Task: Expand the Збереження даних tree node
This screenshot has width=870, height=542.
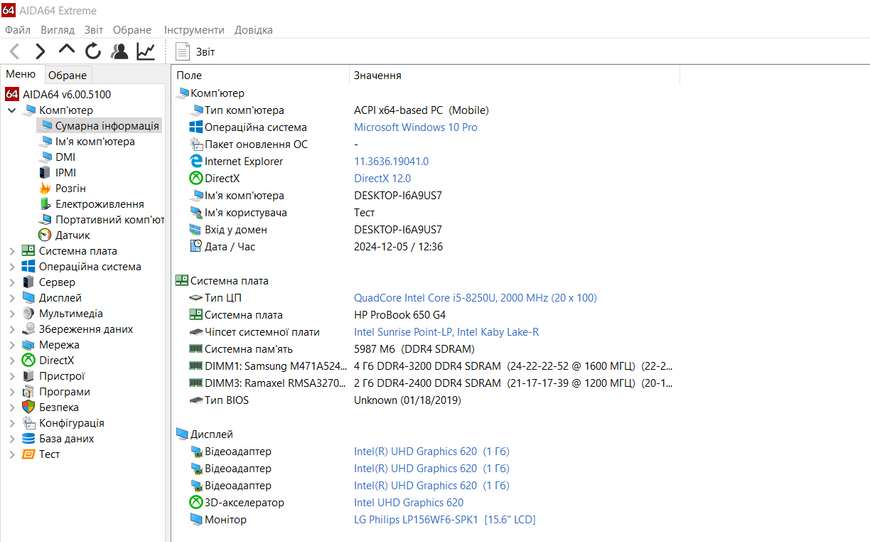Action: (12, 329)
